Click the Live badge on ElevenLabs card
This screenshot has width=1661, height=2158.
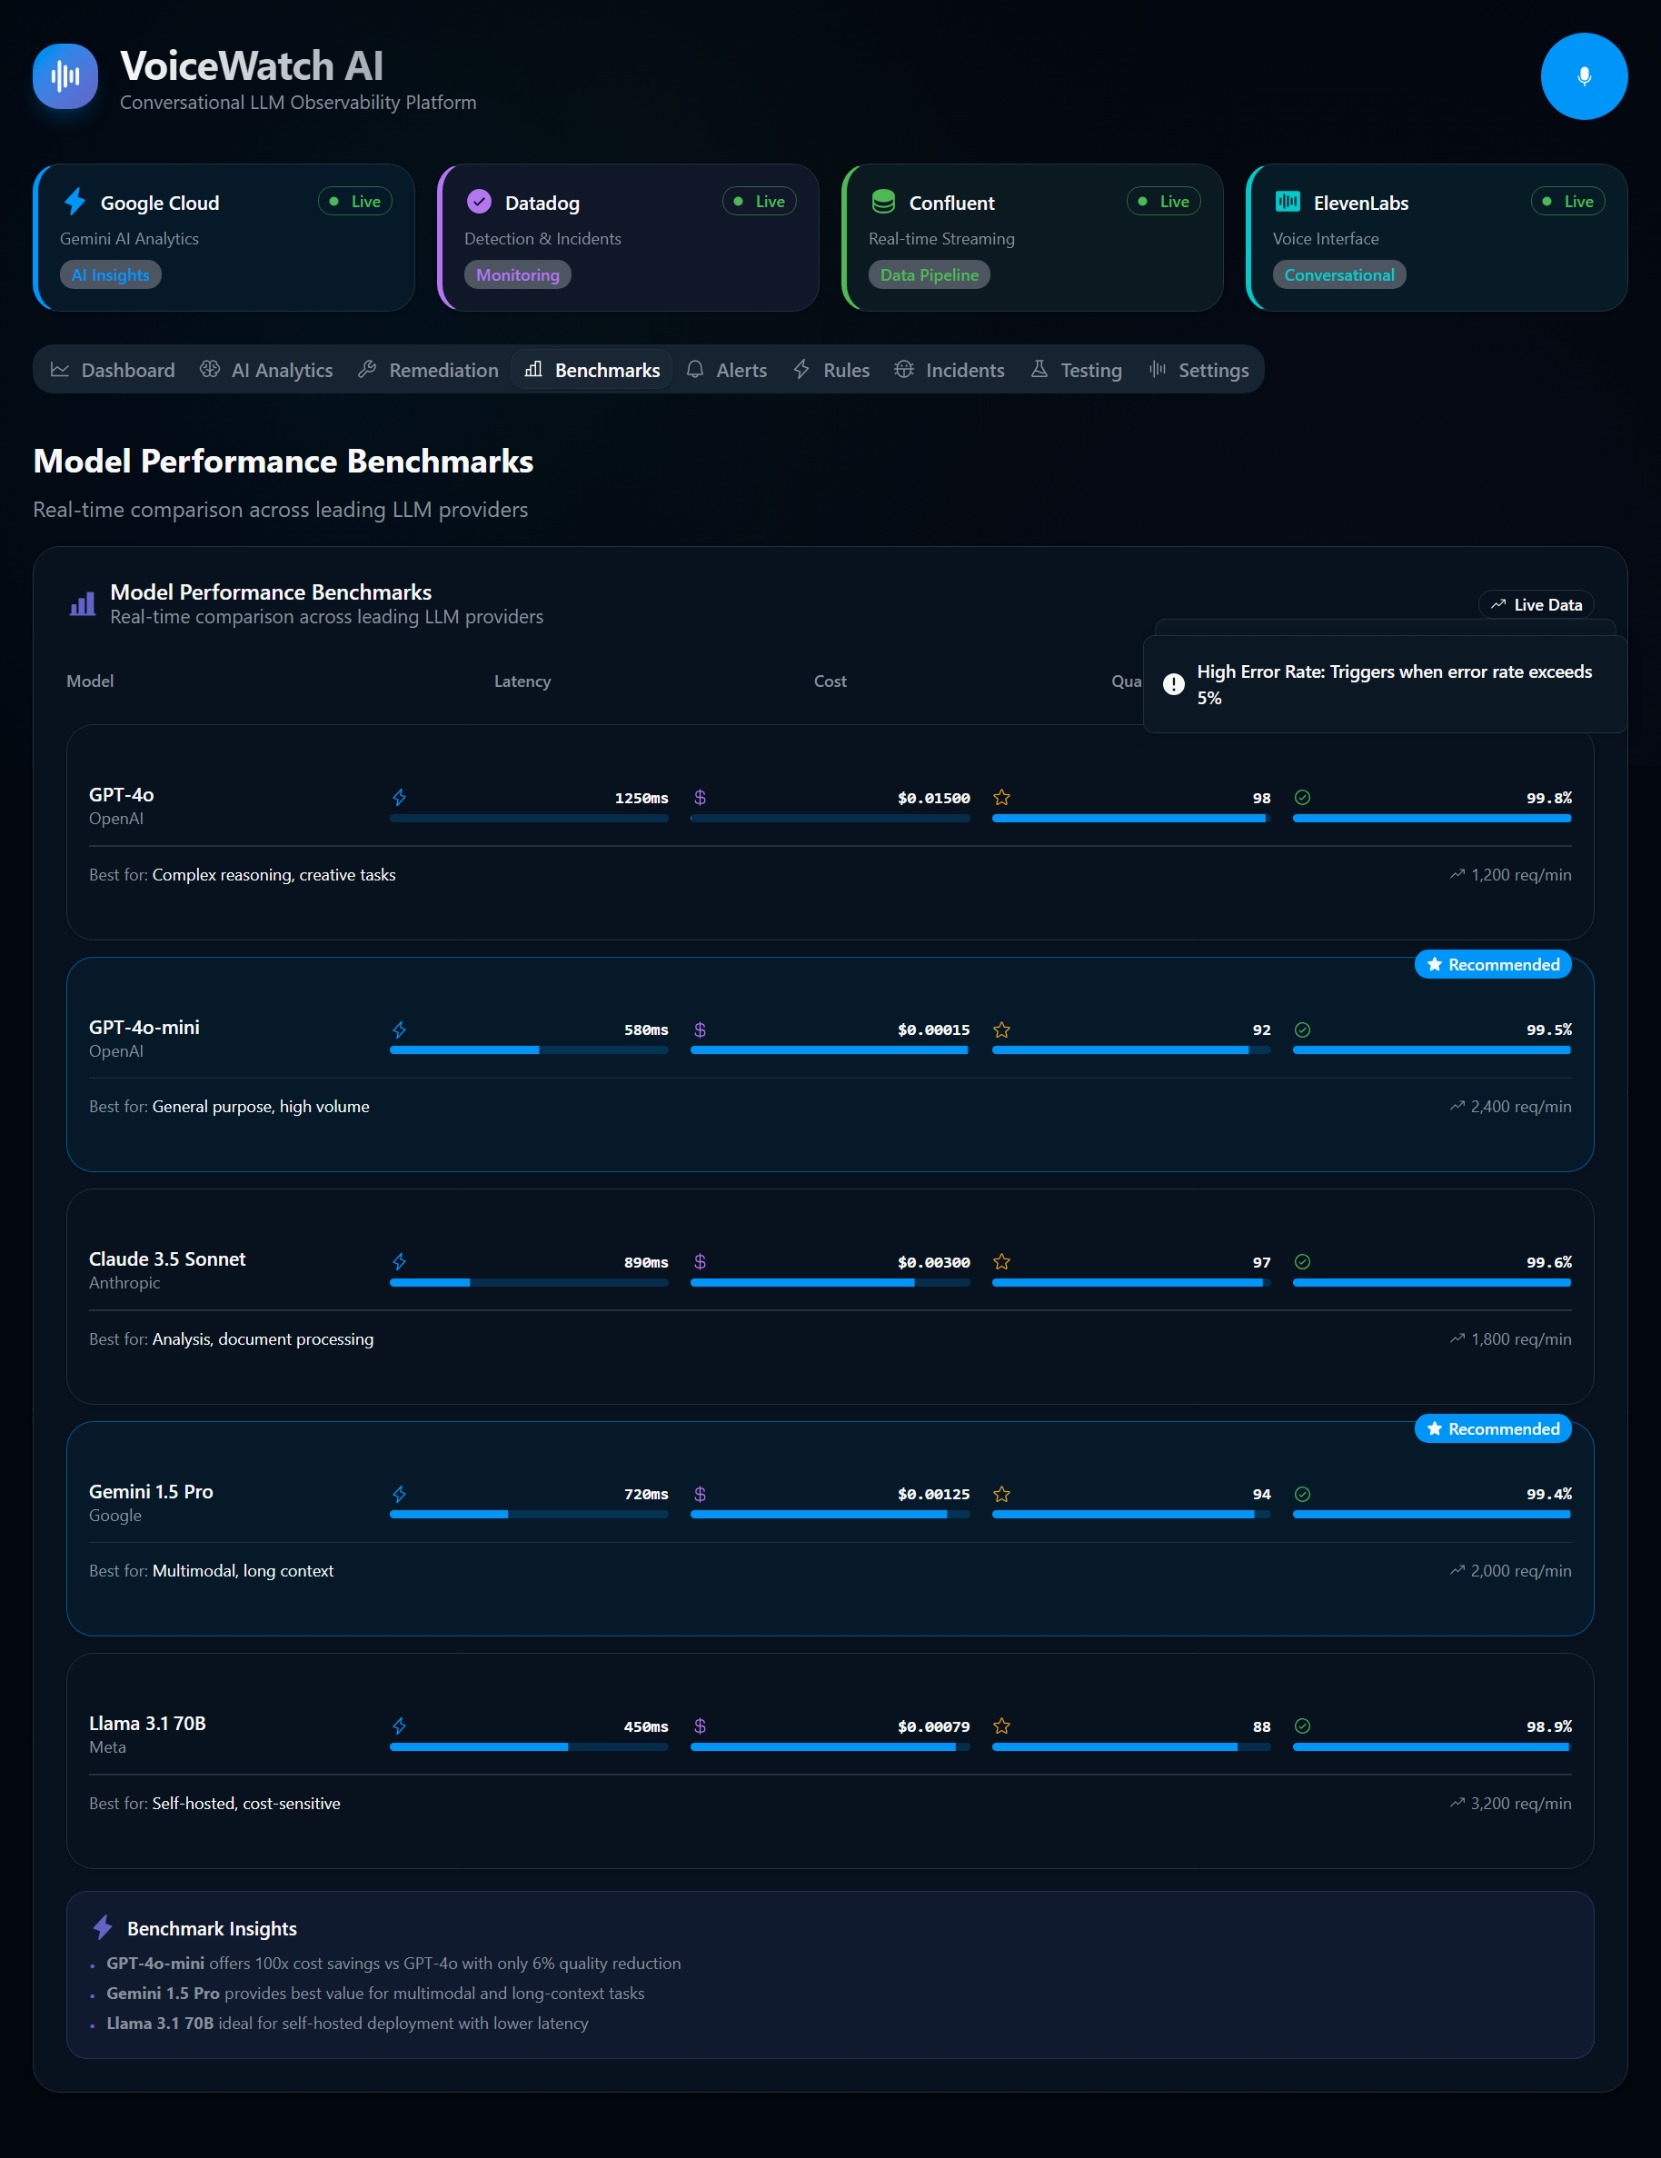pos(1568,202)
